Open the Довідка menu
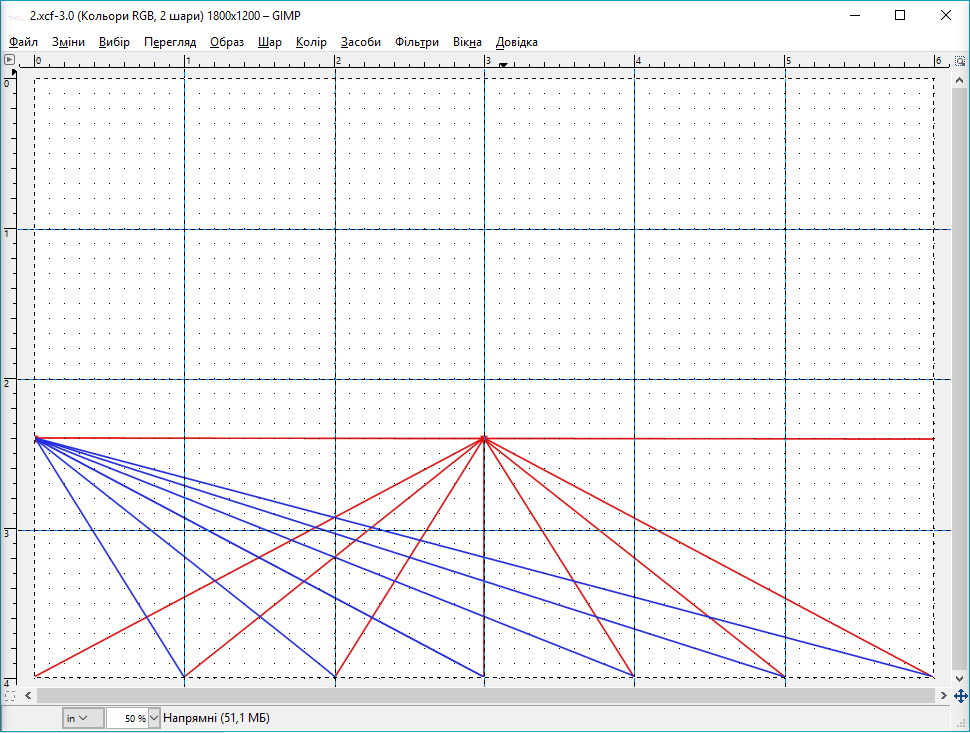 [517, 42]
